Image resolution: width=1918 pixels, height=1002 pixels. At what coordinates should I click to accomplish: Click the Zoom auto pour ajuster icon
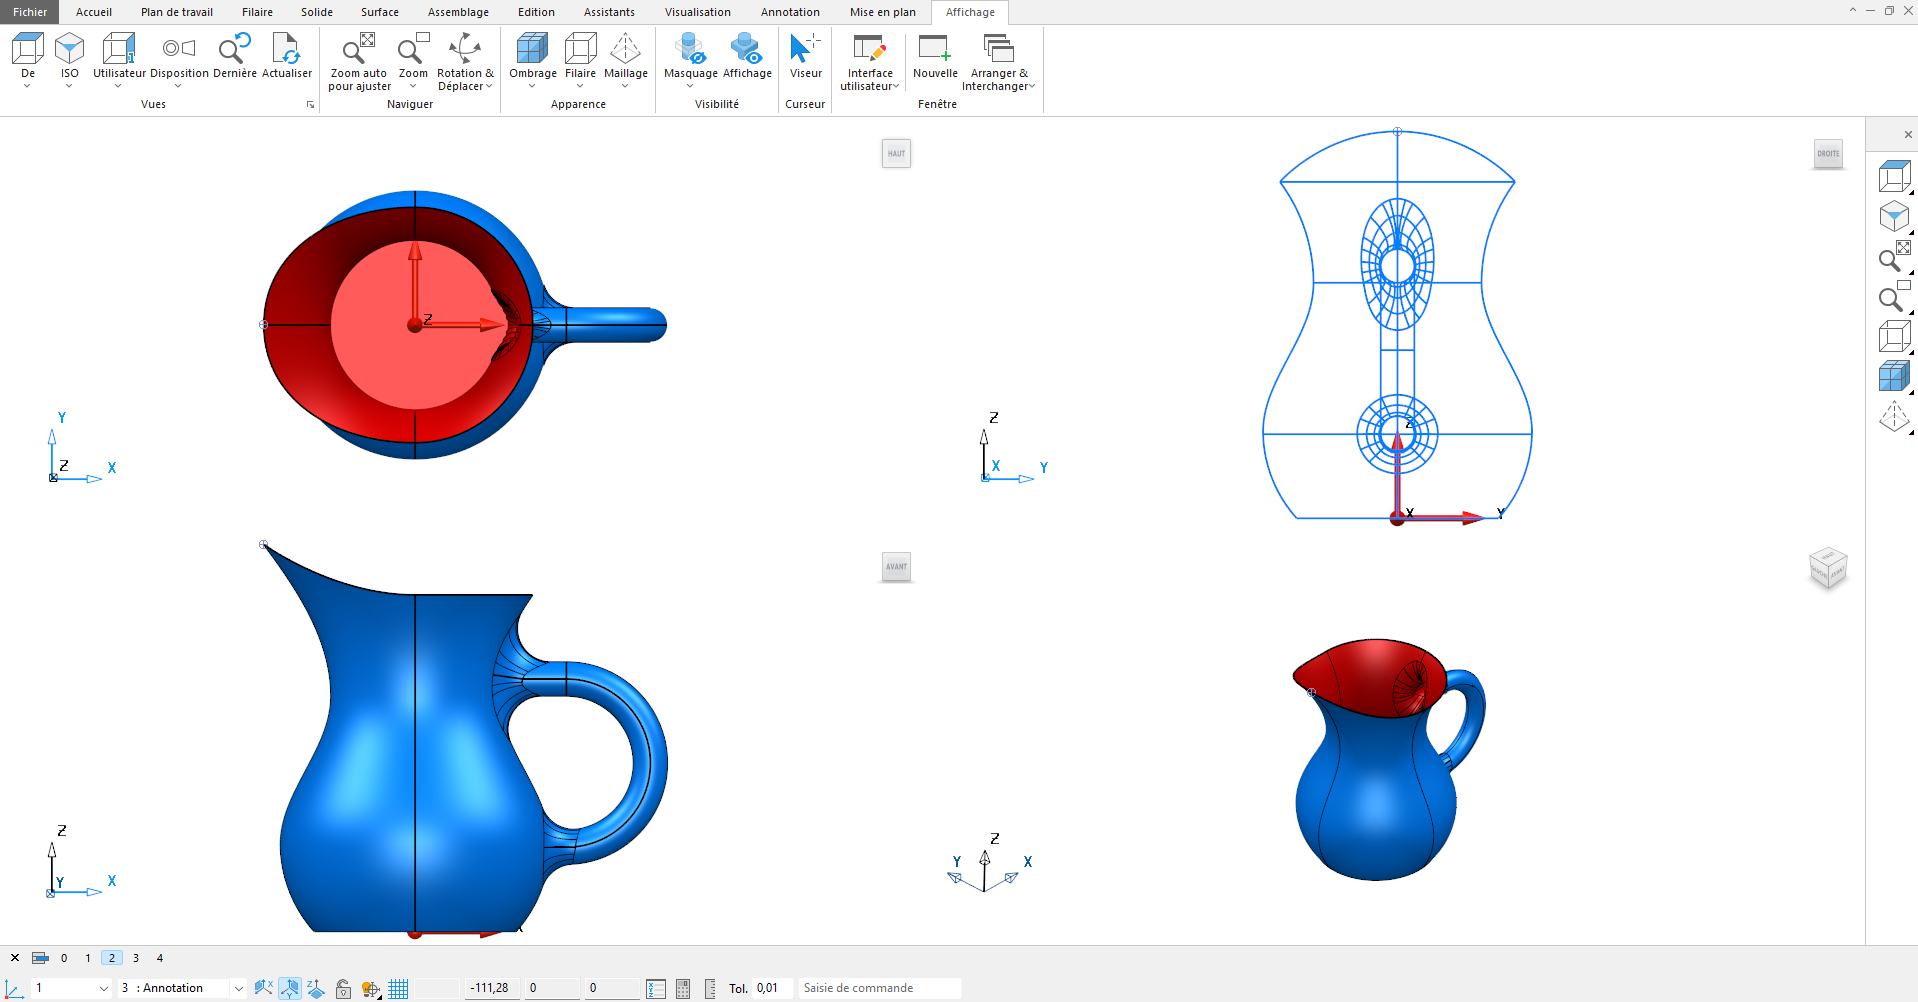(359, 49)
